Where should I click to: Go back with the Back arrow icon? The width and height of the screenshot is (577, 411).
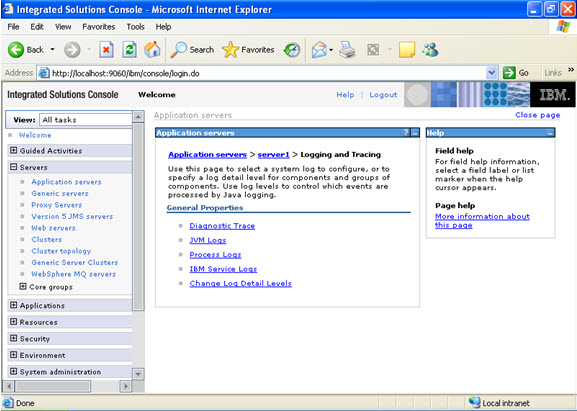(16, 50)
